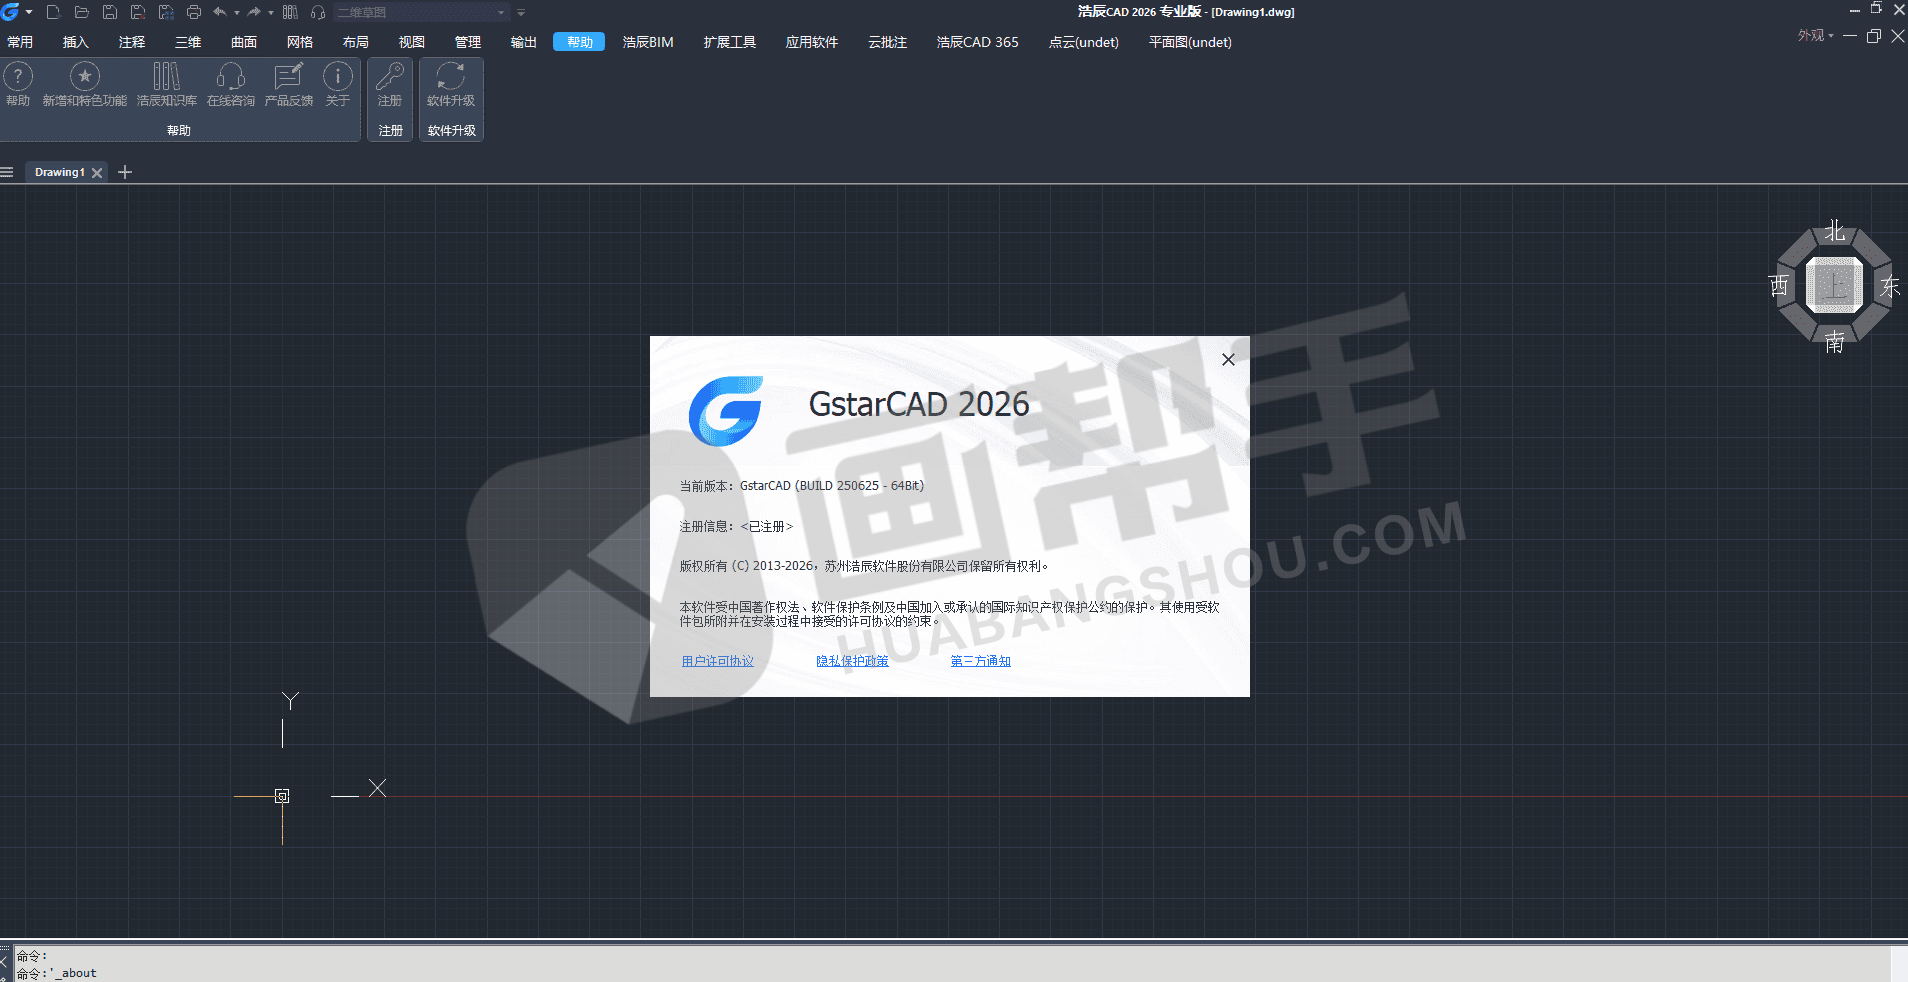The height and width of the screenshot is (982, 1908).
Task: Save the drawing with the Save icon
Action: 110,12
